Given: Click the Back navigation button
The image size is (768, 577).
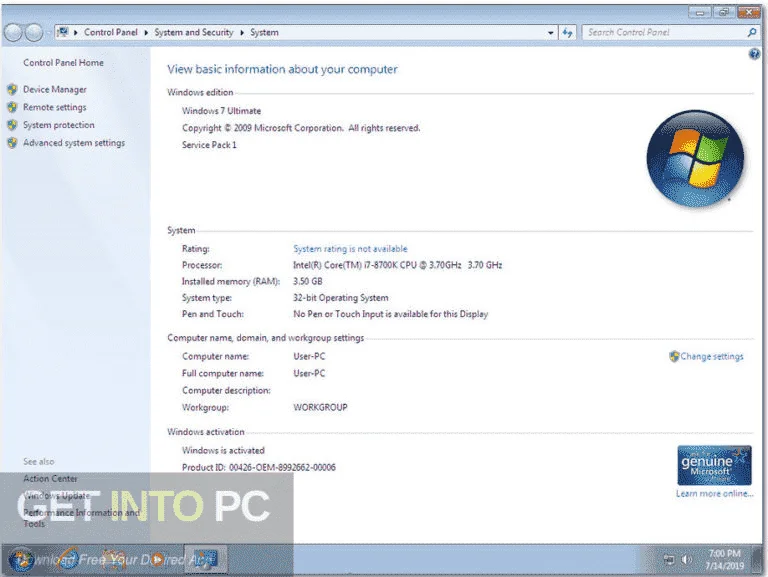Looking at the screenshot, I should pyautogui.click(x=13, y=33).
